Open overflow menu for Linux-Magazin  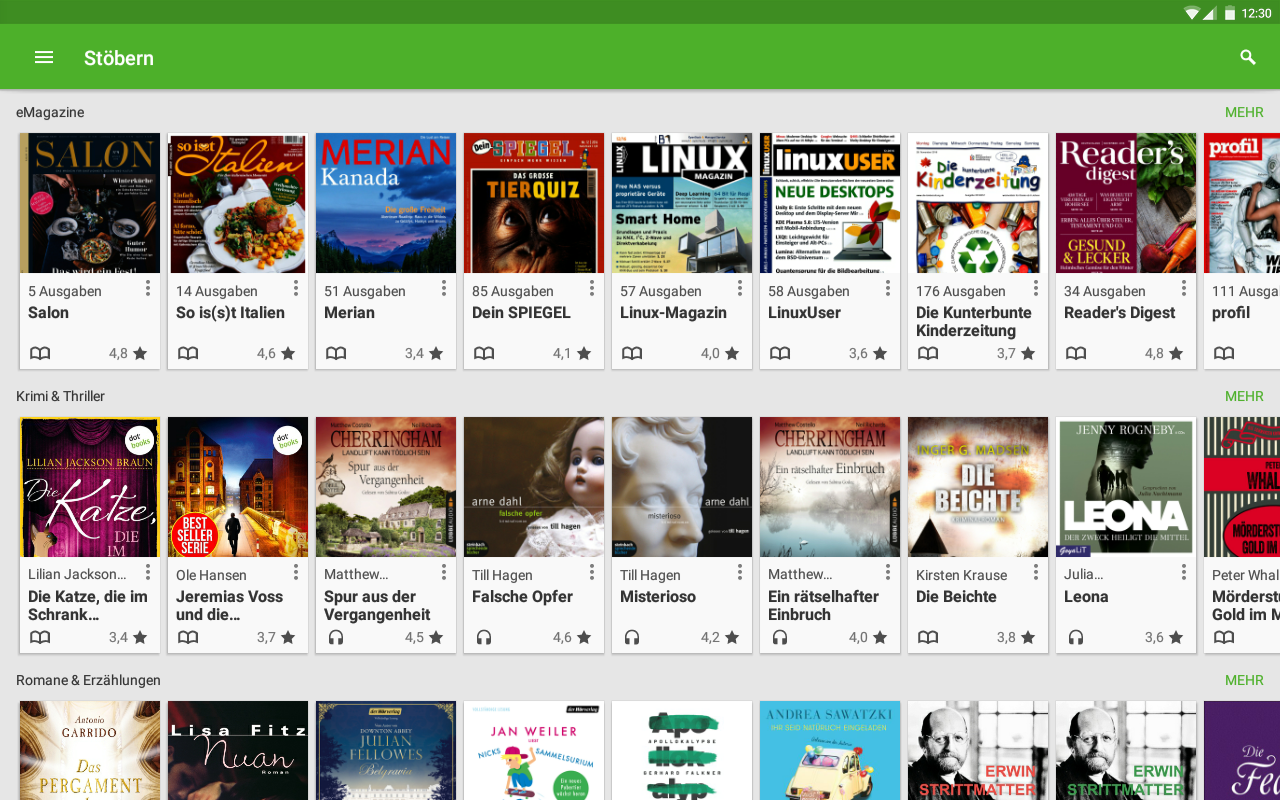click(x=740, y=288)
